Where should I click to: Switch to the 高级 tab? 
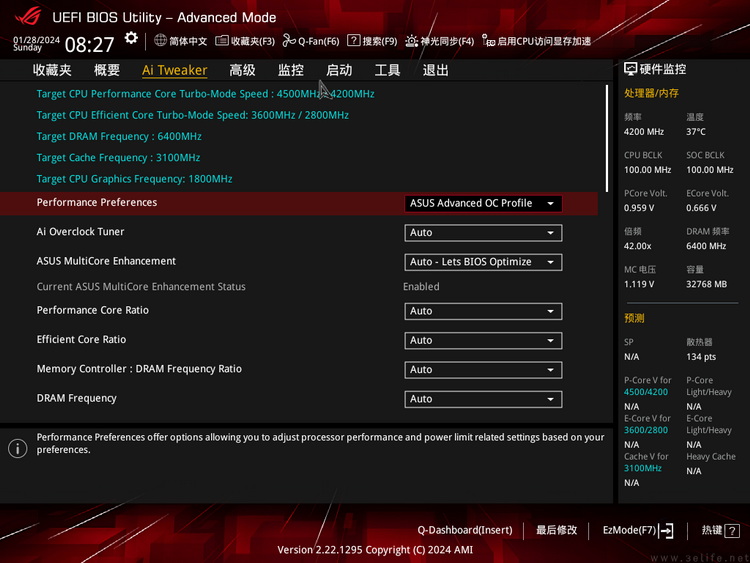coord(243,70)
